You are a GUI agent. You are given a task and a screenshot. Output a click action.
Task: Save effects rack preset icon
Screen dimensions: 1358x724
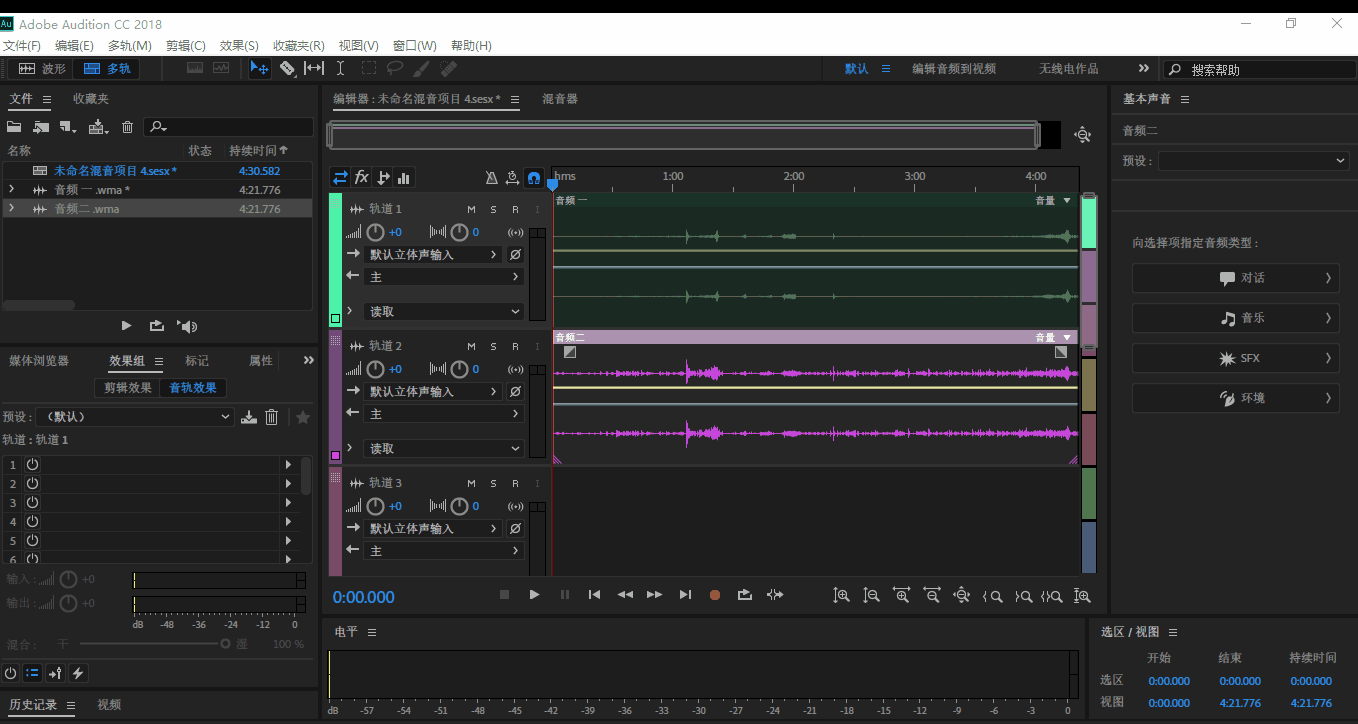[x=249, y=417]
